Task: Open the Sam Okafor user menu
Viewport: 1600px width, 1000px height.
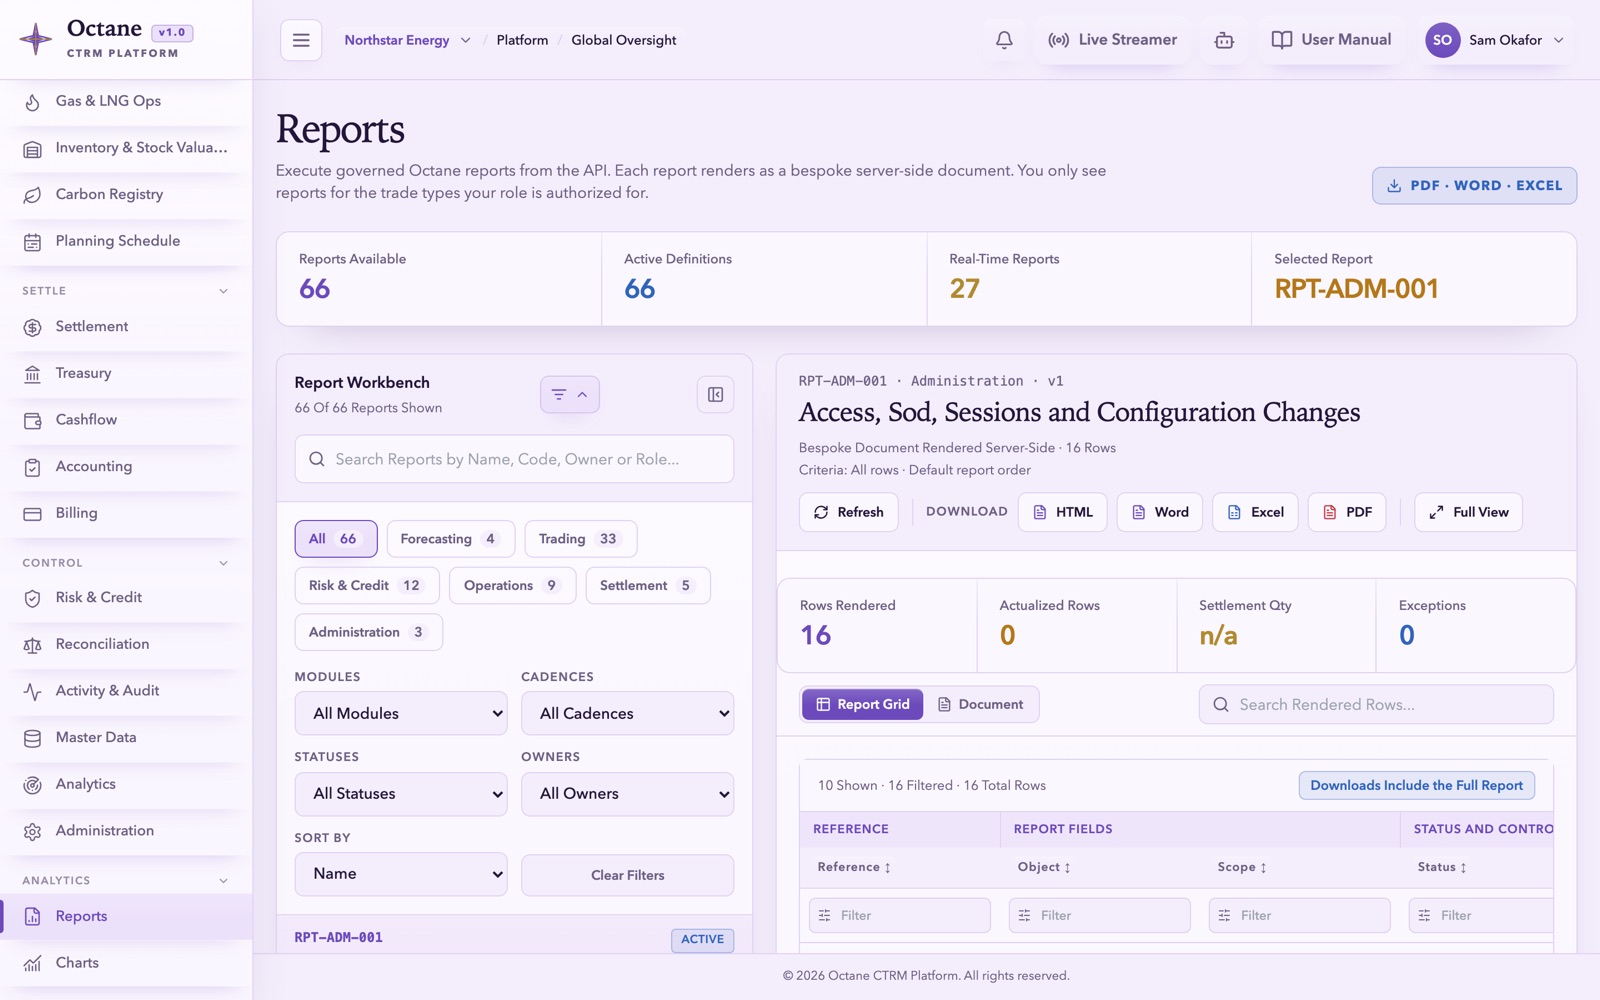Action: (1494, 40)
